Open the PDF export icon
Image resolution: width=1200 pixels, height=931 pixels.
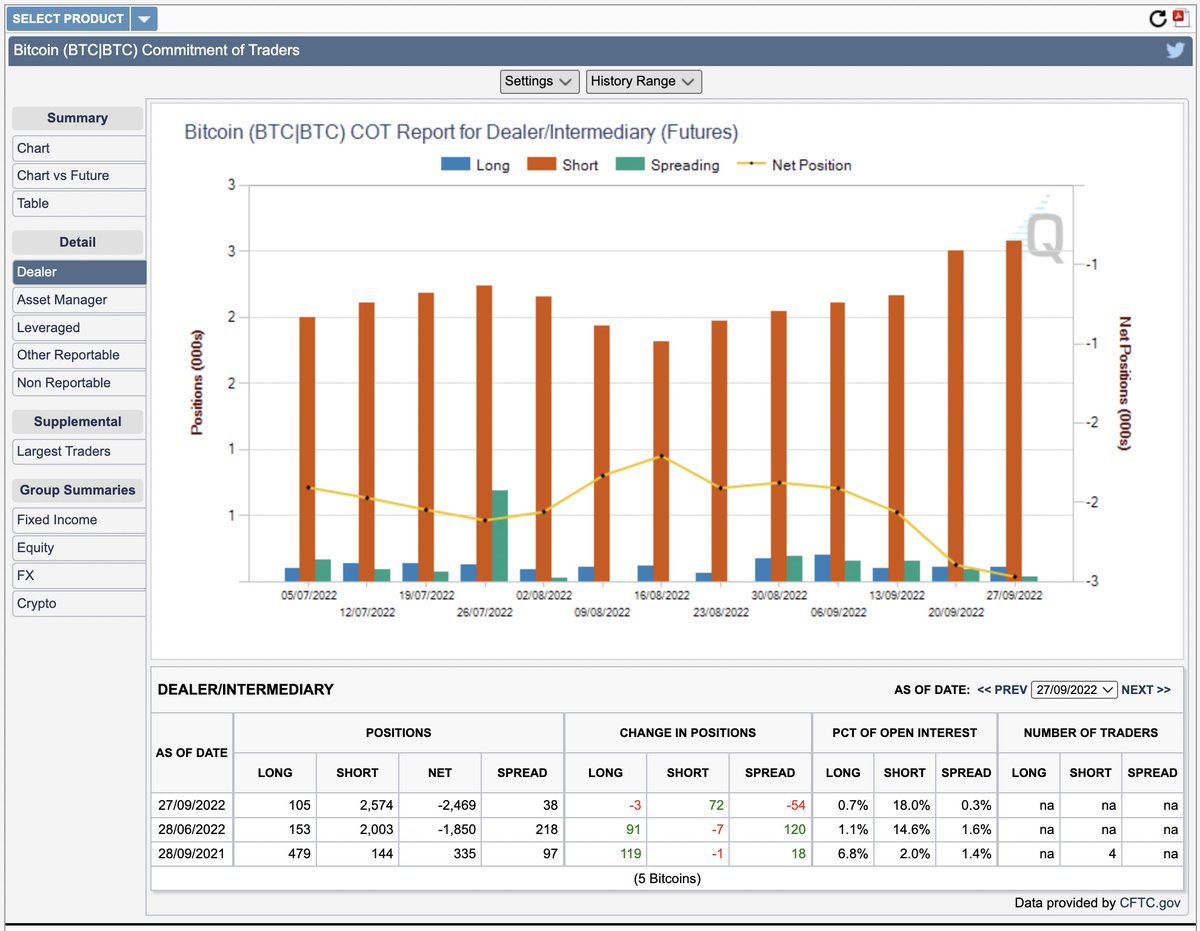[1179, 18]
